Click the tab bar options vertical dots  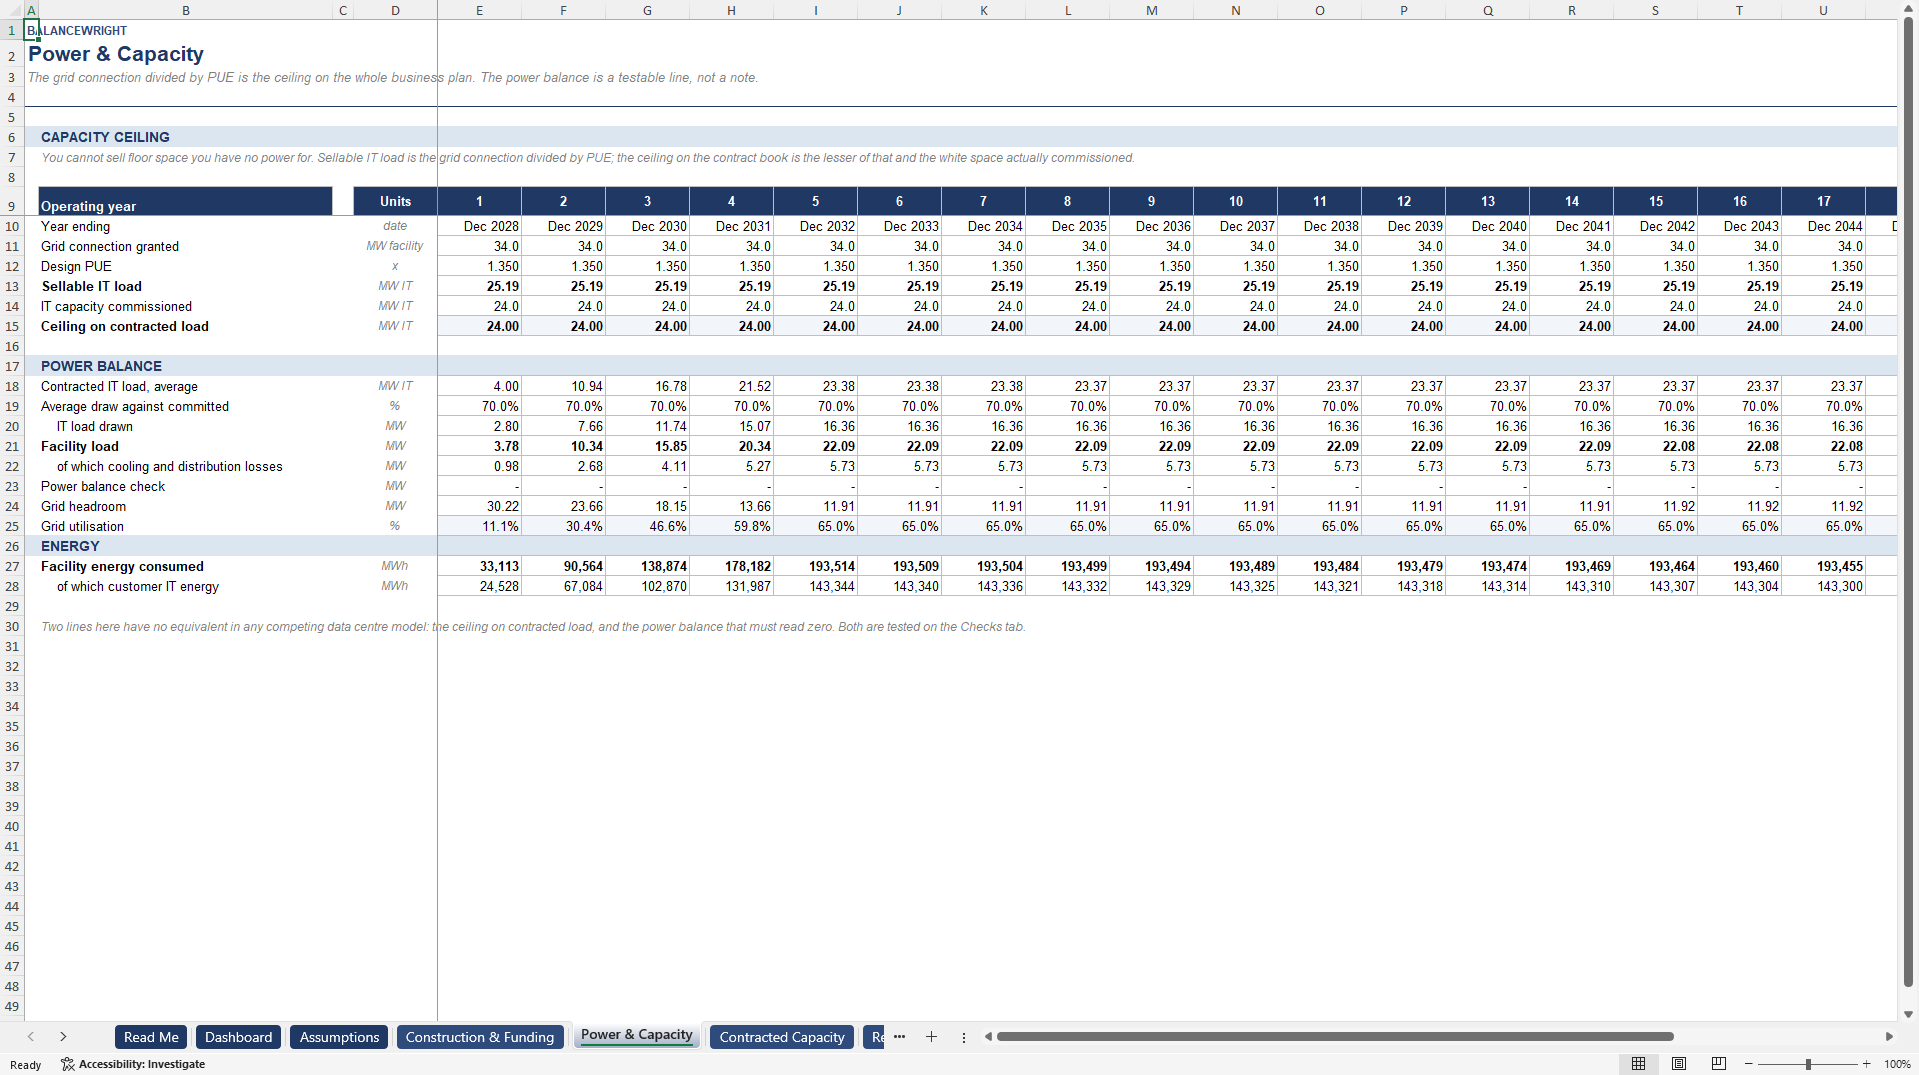964,1037
